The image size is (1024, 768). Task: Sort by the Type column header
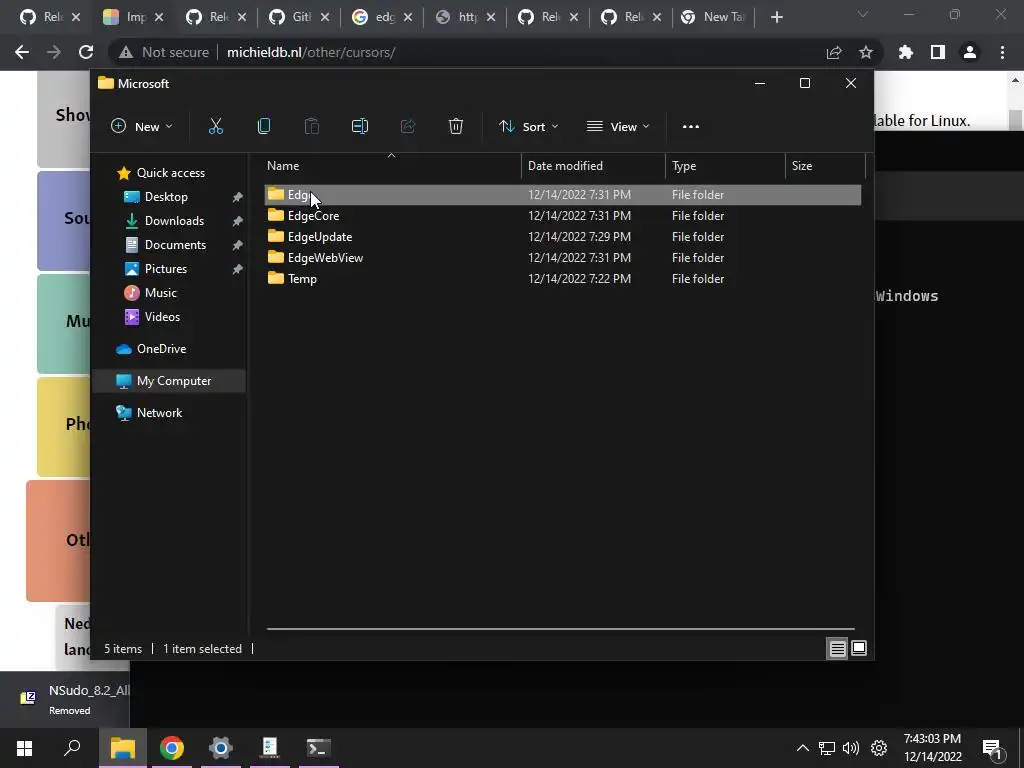pyautogui.click(x=725, y=166)
